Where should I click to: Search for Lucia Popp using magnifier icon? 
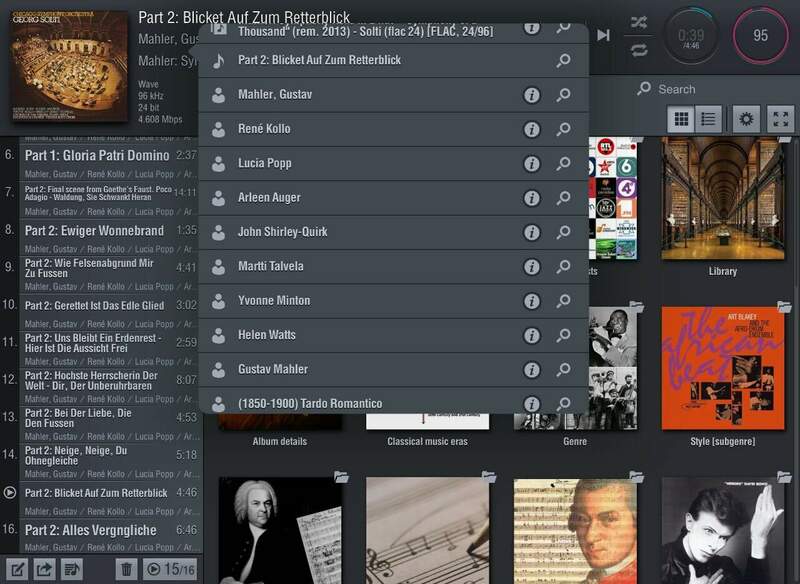pyautogui.click(x=564, y=163)
